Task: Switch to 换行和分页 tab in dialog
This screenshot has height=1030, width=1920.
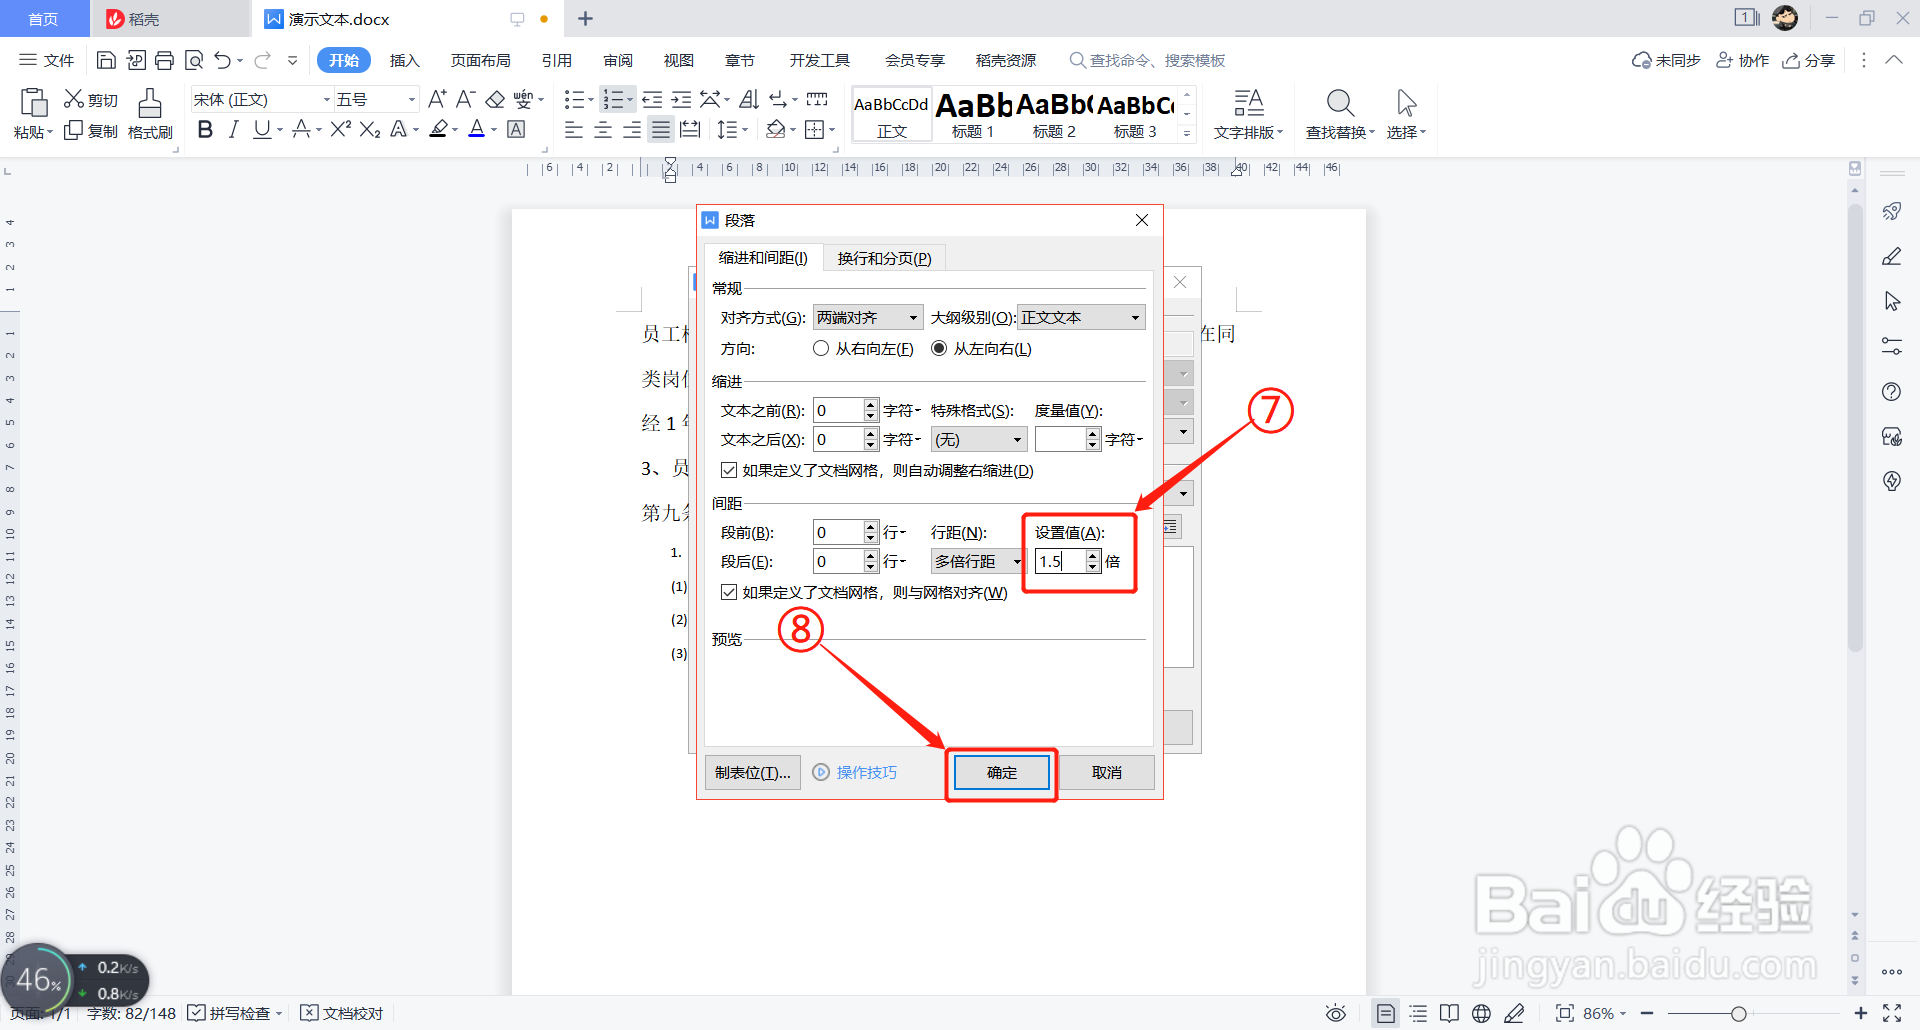Action: pyautogui.click(x=884, y=258)
